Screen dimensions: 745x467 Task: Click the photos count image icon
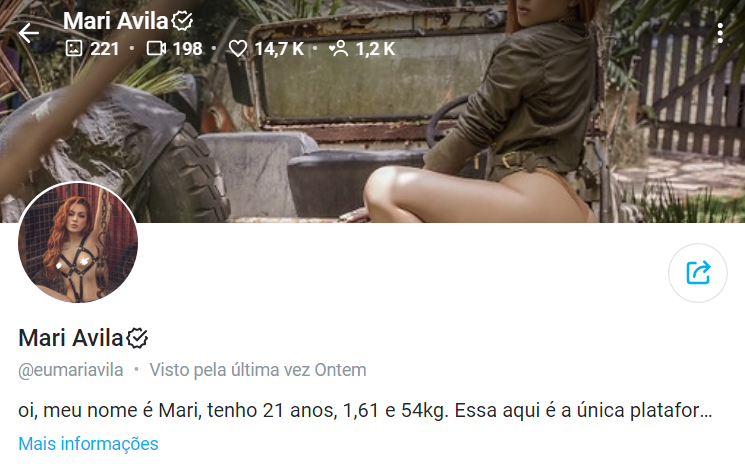click(x=74, y=48)
